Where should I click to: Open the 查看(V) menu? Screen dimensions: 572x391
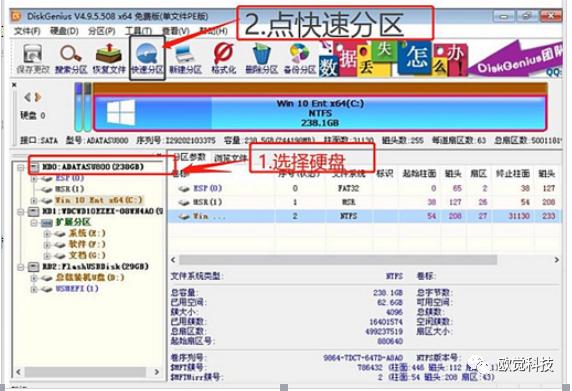175,31
